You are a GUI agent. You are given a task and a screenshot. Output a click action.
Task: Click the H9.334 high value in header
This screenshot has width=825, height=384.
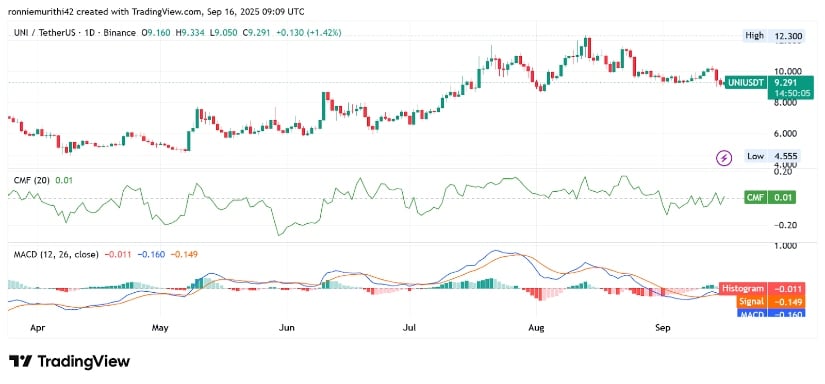pos(190,33)
